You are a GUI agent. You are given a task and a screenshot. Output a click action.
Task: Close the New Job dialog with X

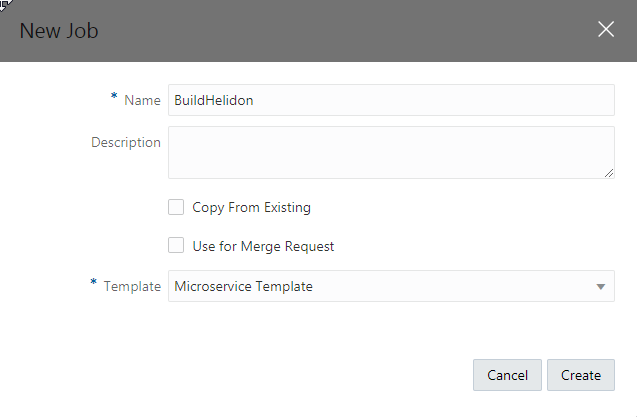(x=606, y=29)
